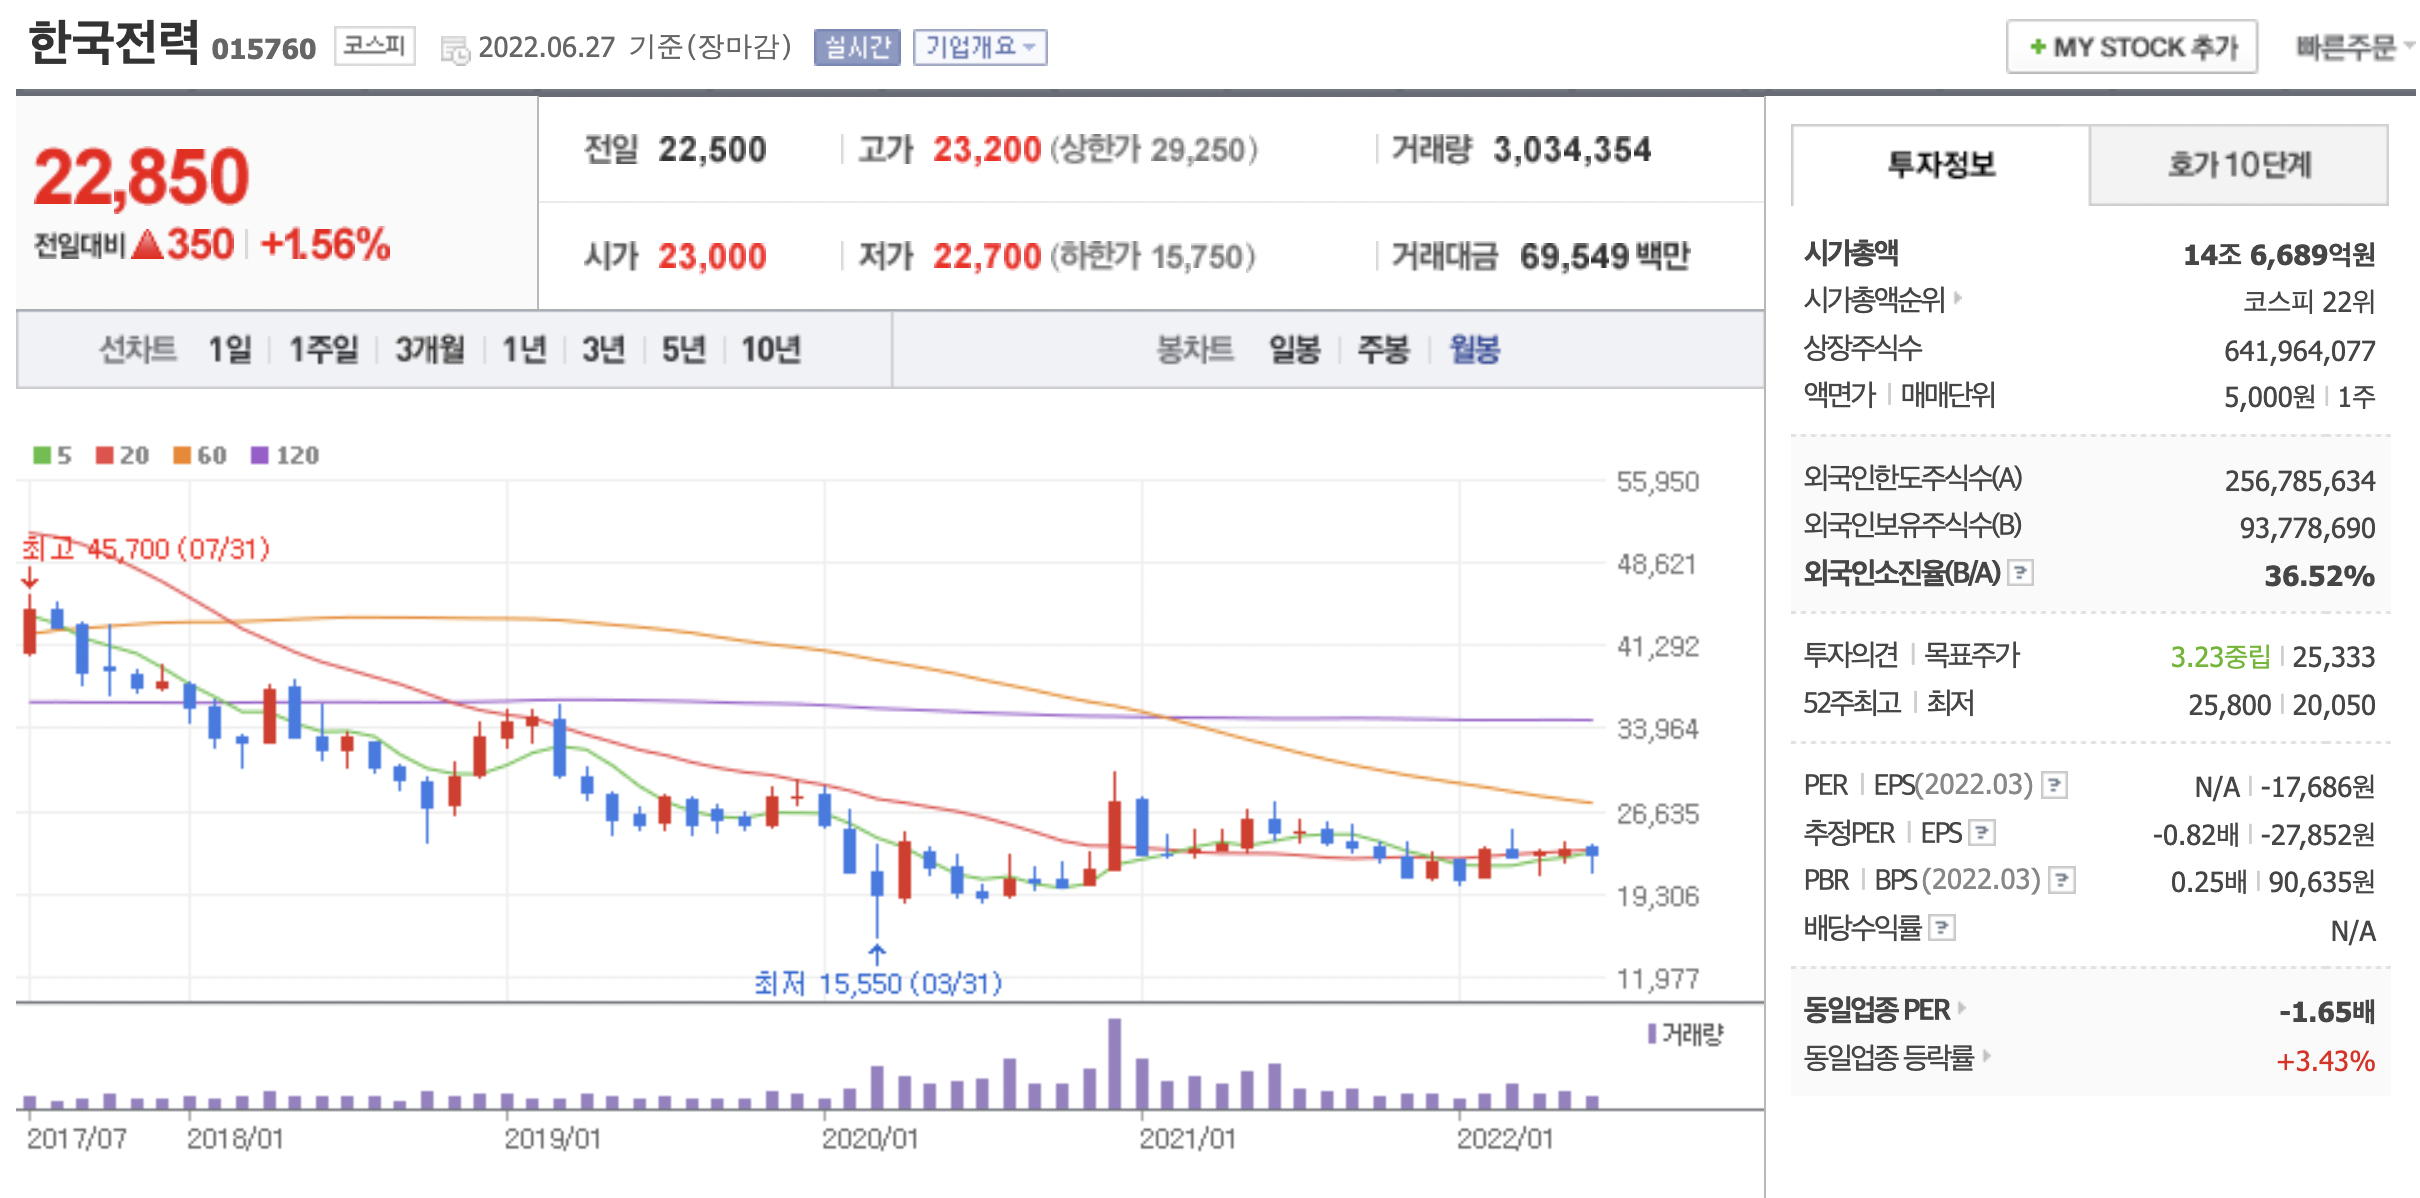
Task: Click the 외국인보유주식수 value 93,778,690
Action: (x=2307, y=528)
